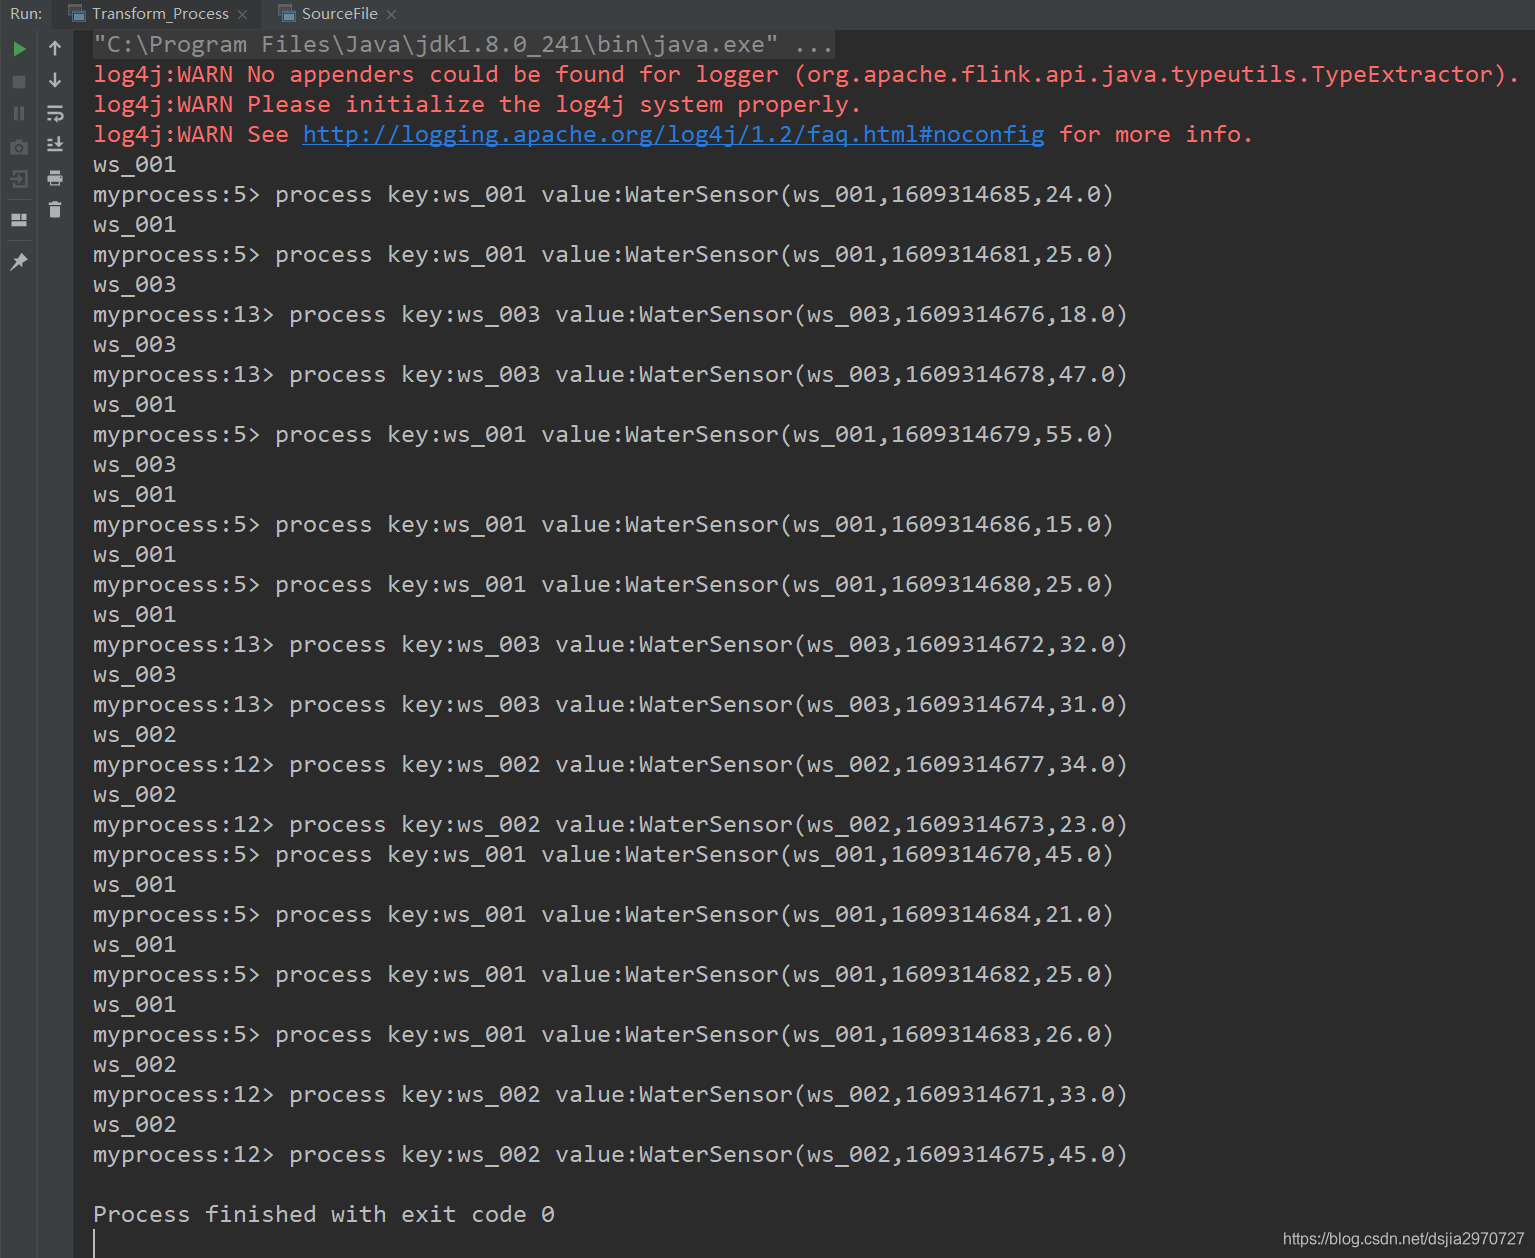1535x1258 pixels.
Task: Click the line with WaterSensor(ws_003,1609314674,31.0)
Action: tap(610, 704)
